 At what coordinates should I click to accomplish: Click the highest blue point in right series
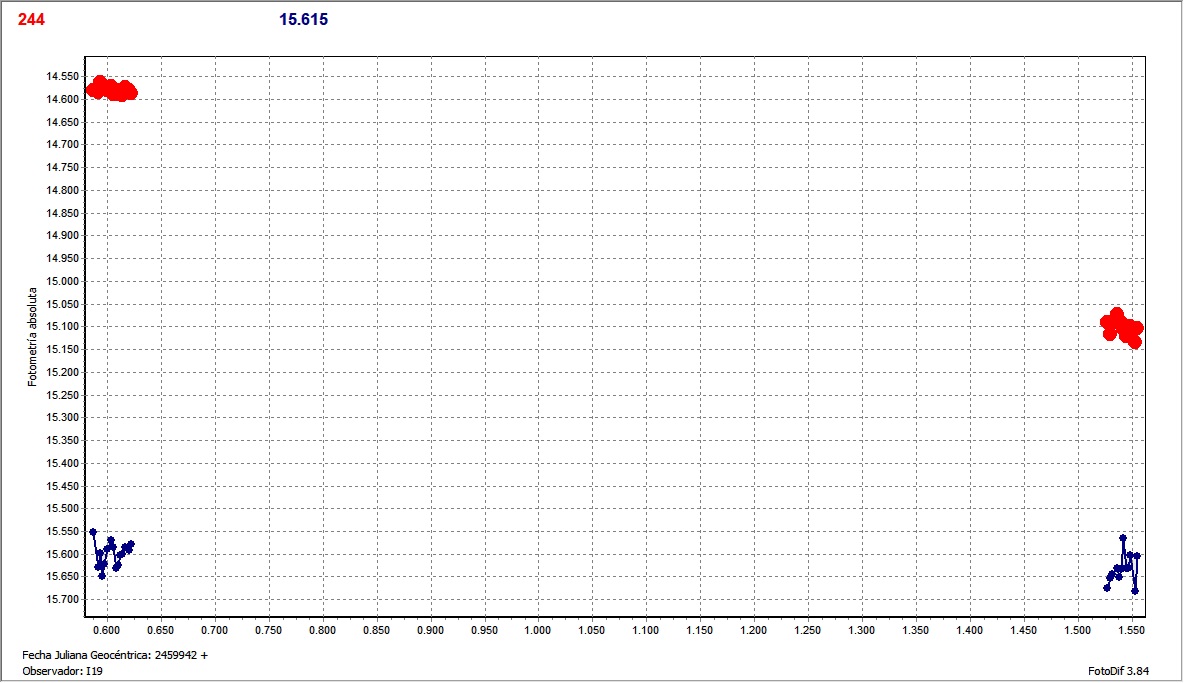[1123, 538]
